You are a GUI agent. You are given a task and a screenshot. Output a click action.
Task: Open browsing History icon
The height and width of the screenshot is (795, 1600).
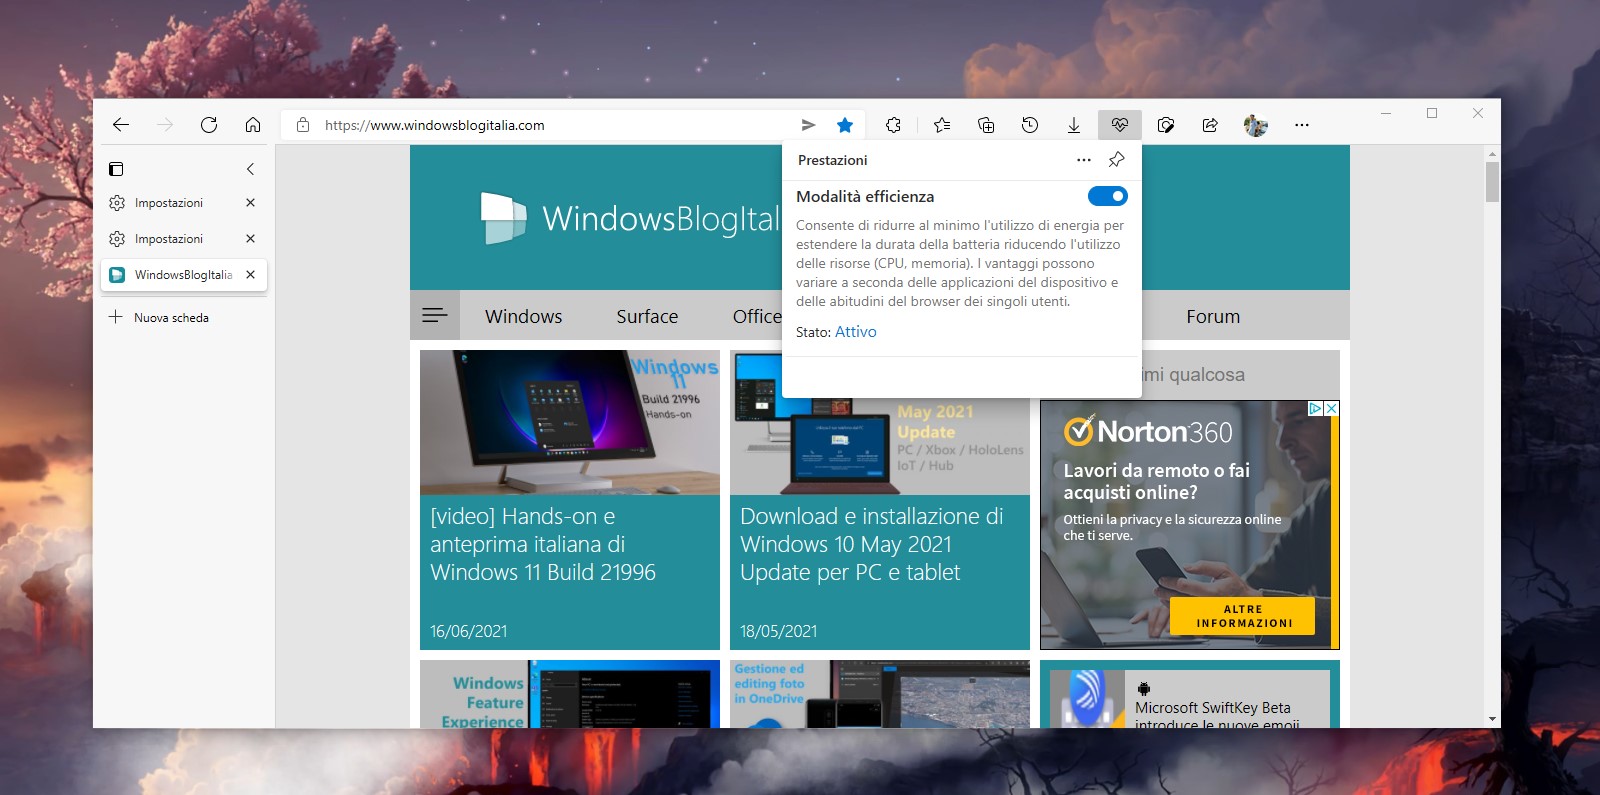pos(1030,125)
